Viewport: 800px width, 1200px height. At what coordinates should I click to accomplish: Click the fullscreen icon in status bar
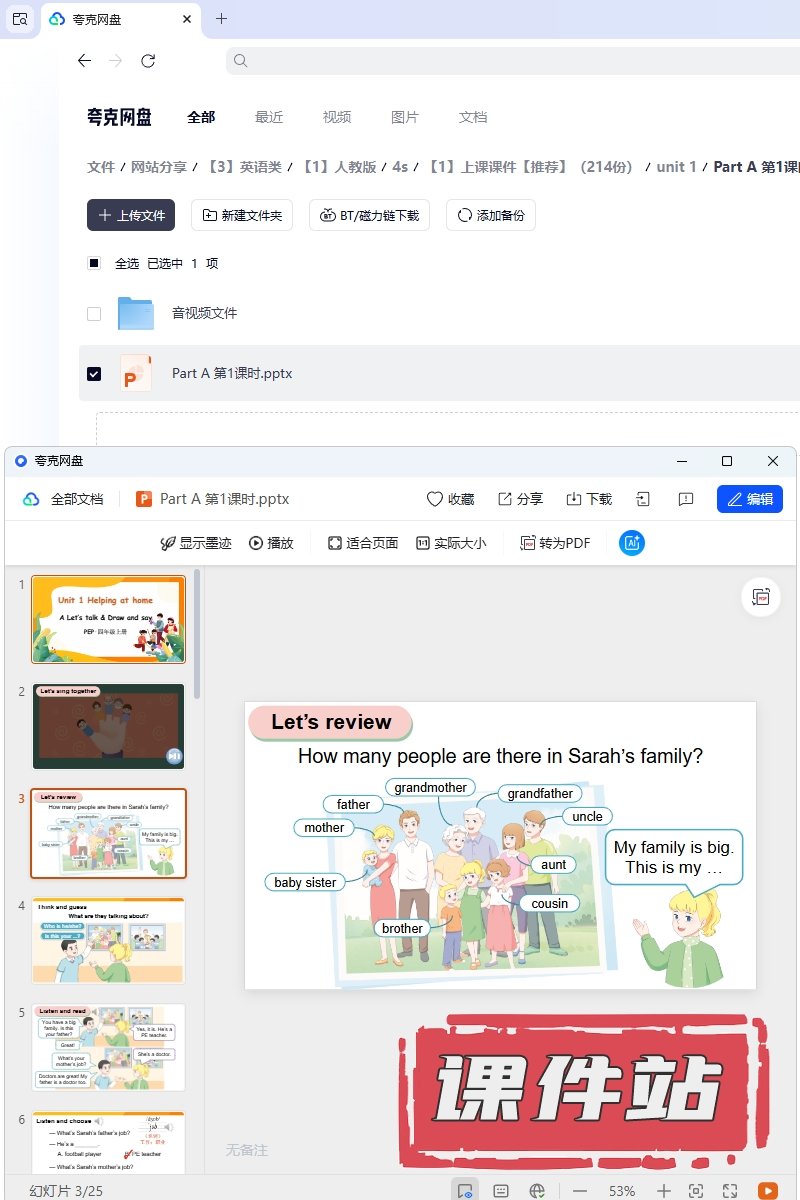click(730, 1190)
